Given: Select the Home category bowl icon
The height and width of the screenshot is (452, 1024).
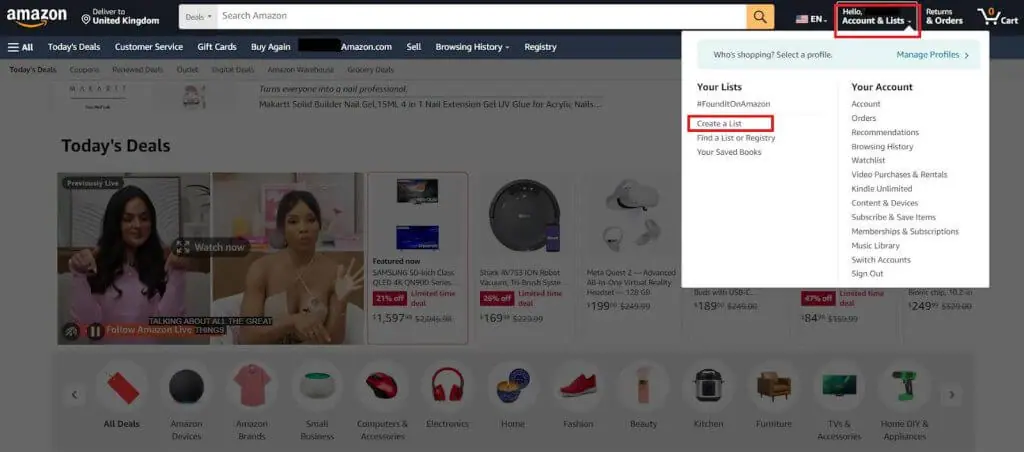Looking at the screenshot, I should tap(513, 386).
